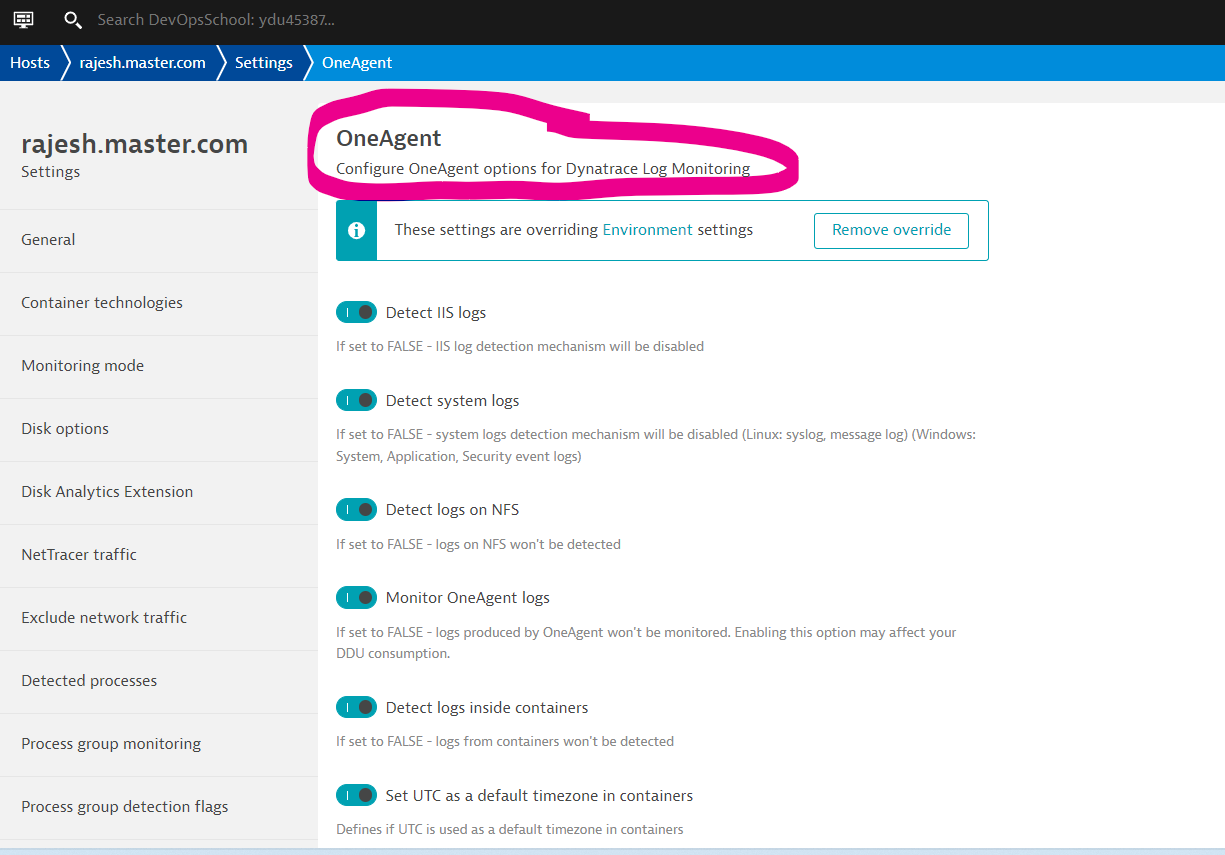
Task: Click the info icon in override banner
Action: tap(356, 231)
